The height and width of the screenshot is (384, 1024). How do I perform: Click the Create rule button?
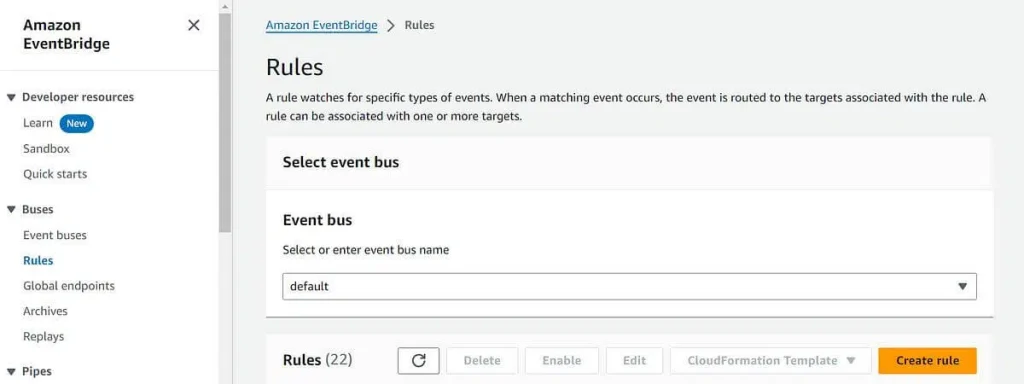point(927,360)
